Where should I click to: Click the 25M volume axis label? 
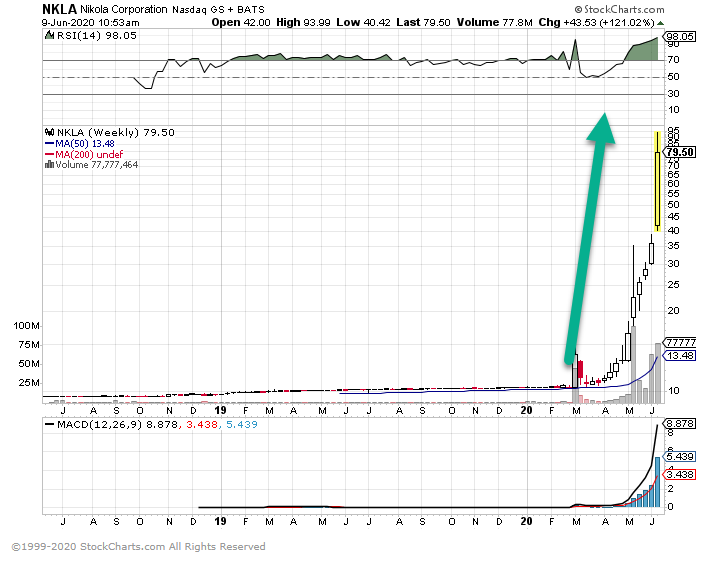pos(29,383)
